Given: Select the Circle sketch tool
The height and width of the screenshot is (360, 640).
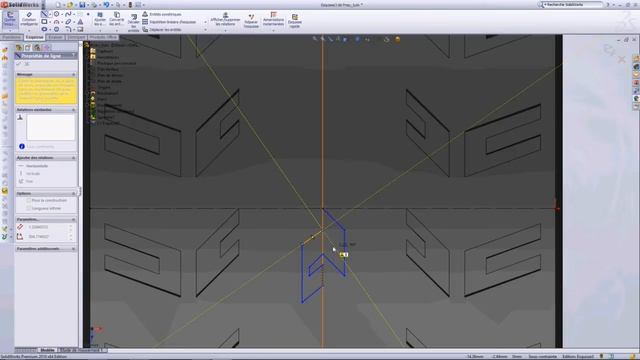Looking at the screenshot, I should click(x=56, y=14).
